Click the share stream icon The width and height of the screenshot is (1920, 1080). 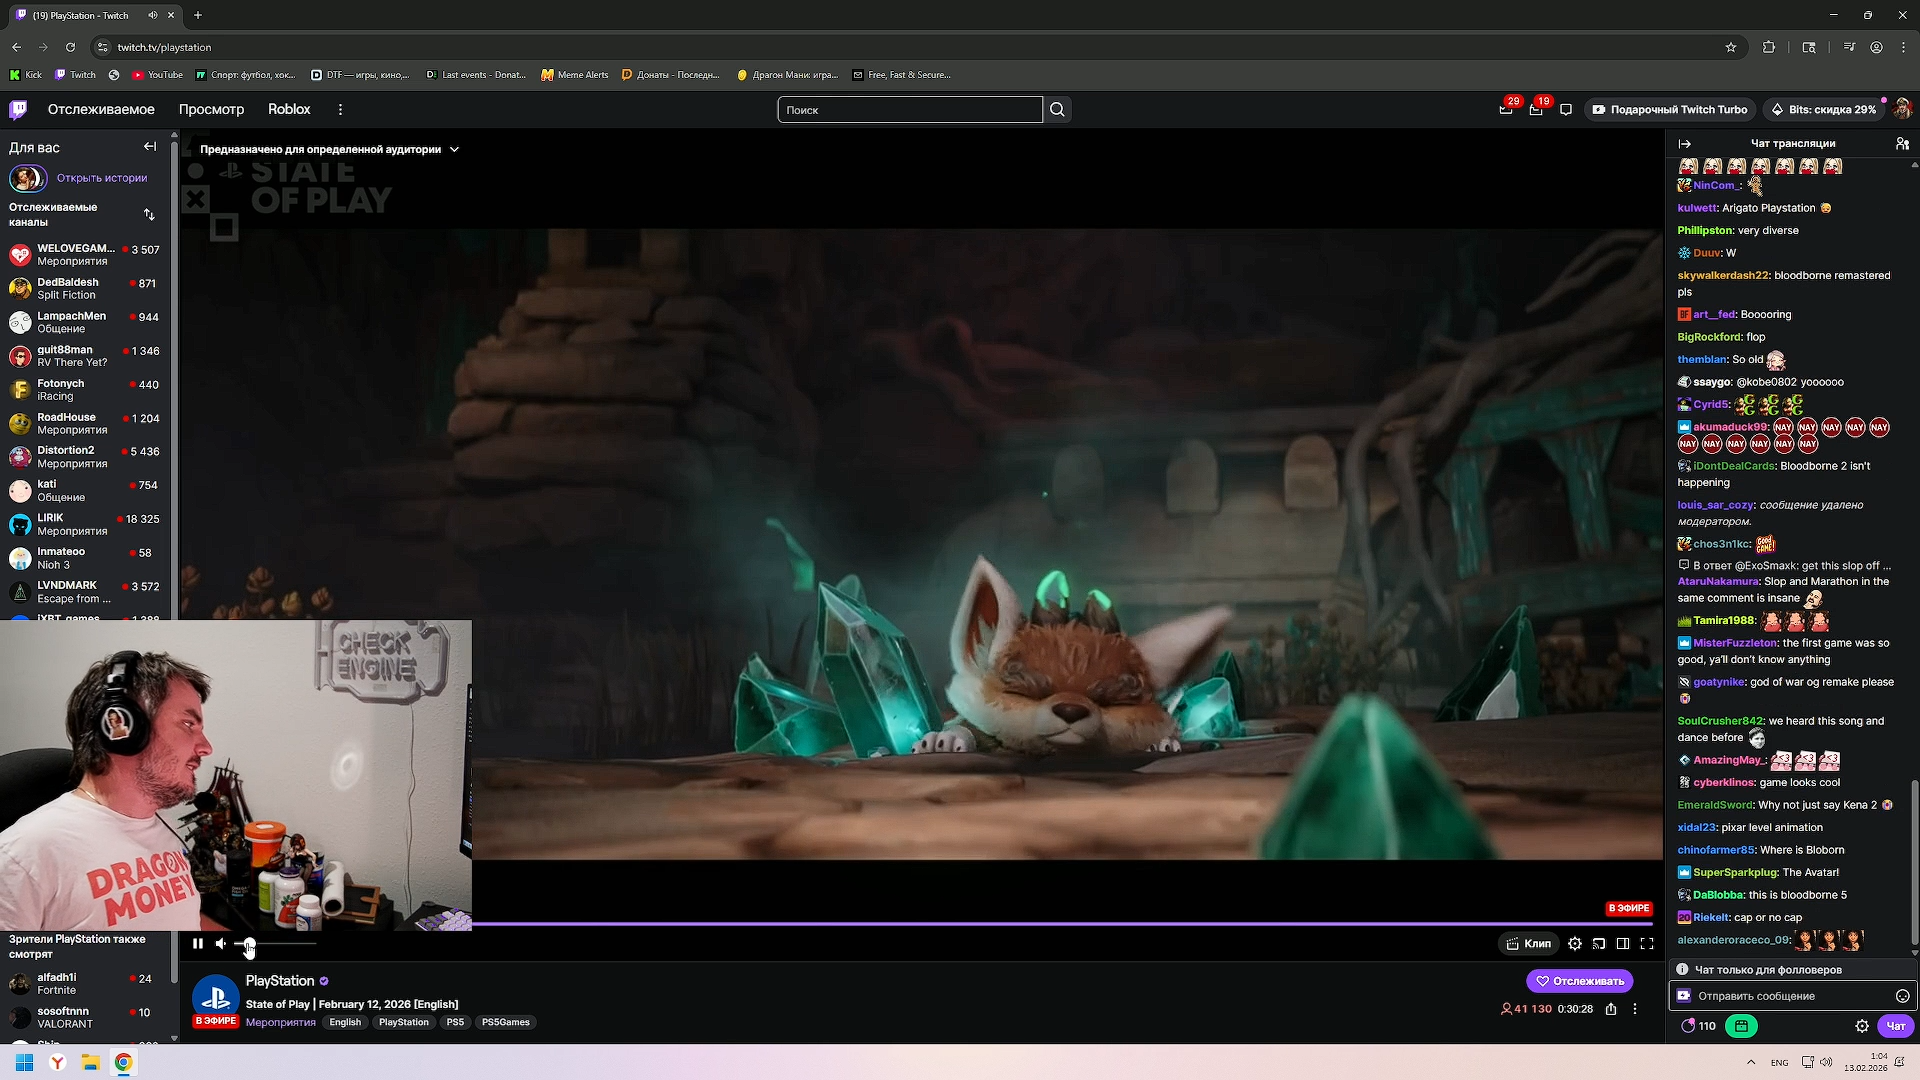click(1611, 1009)
